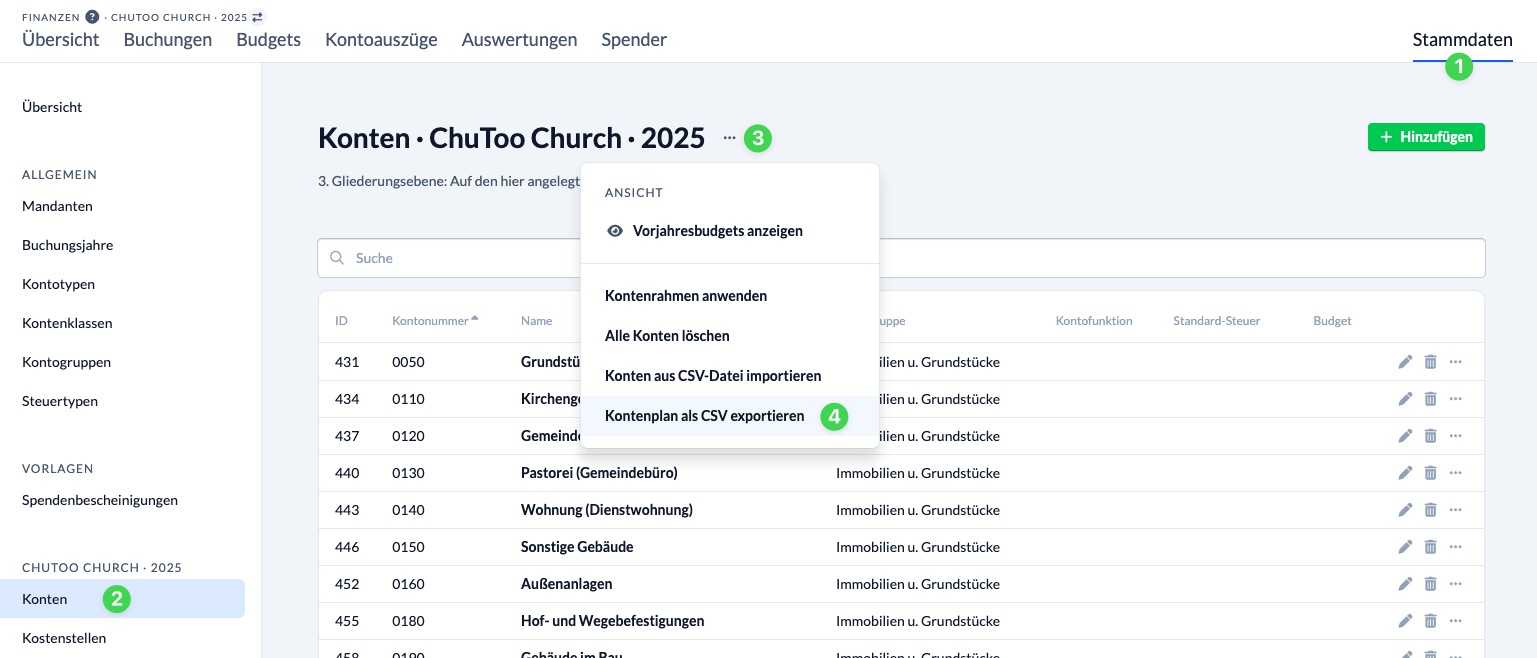Click the green Hinzufügen button

(x=1426, y=137)
